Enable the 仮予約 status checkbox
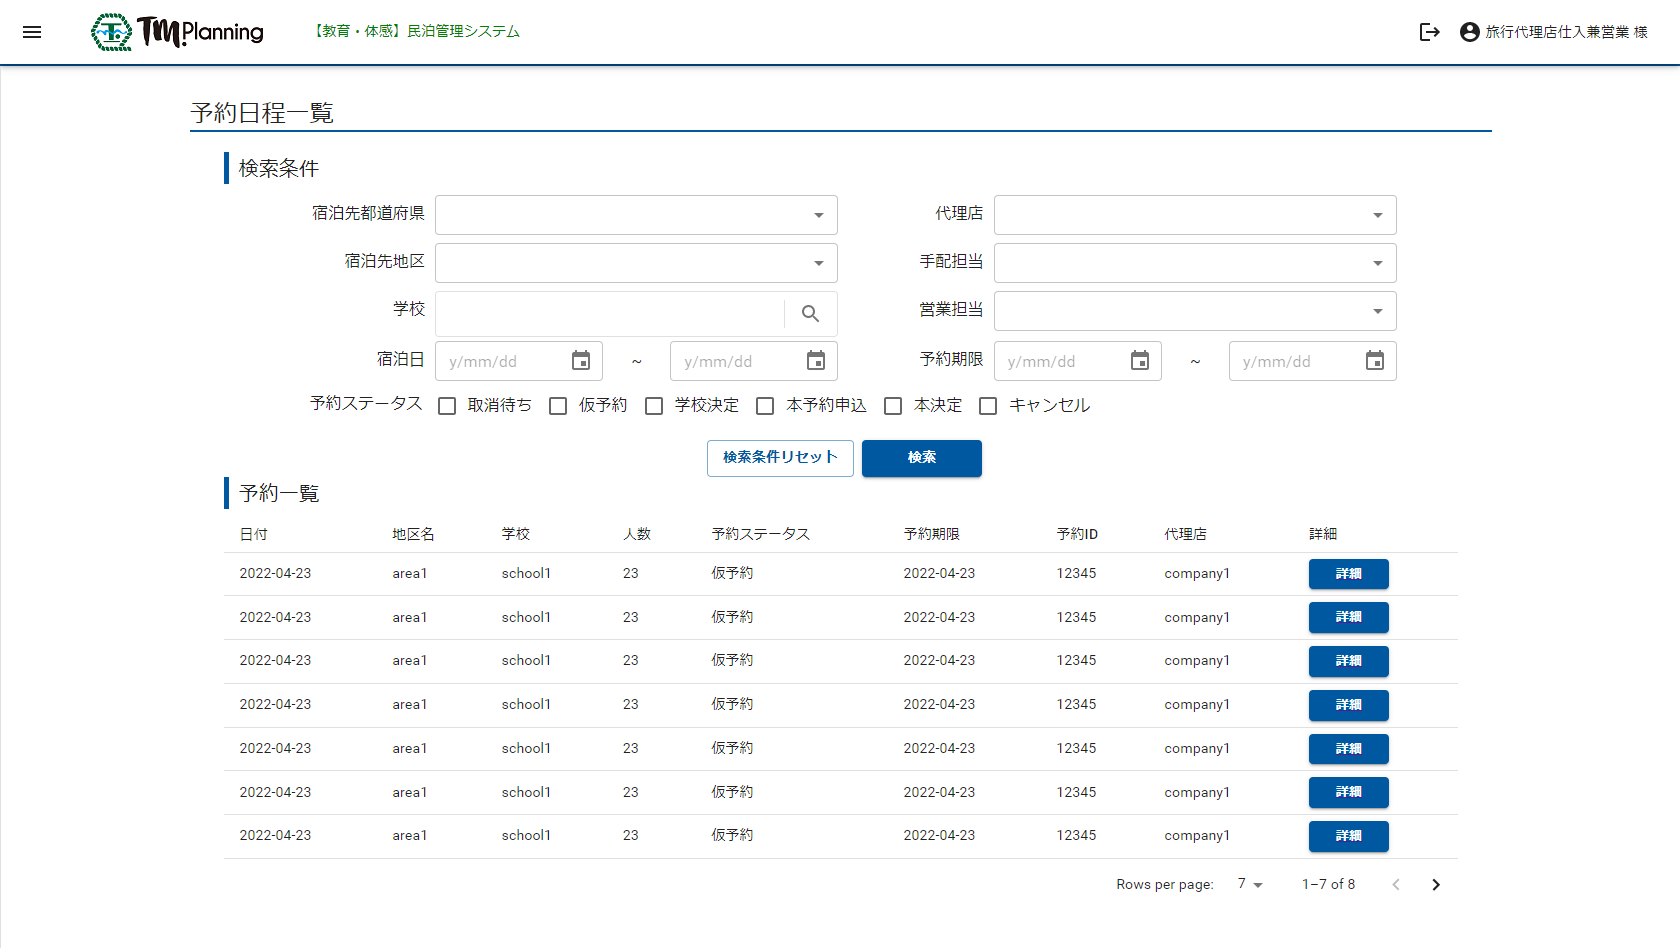The width and height of the screenshot is (1680, 948). pos(559,406)
